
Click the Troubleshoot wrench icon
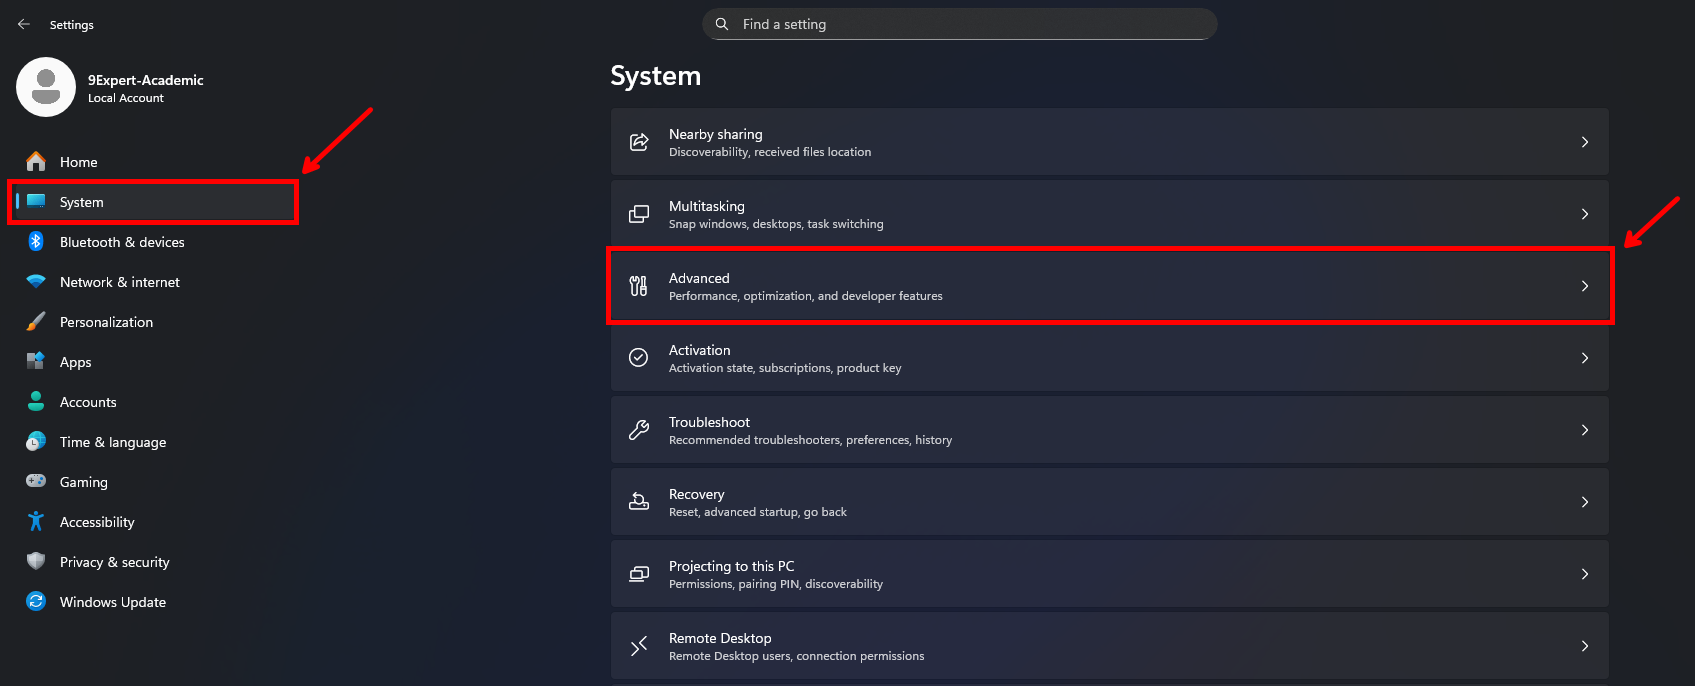(x=639, y=430)
